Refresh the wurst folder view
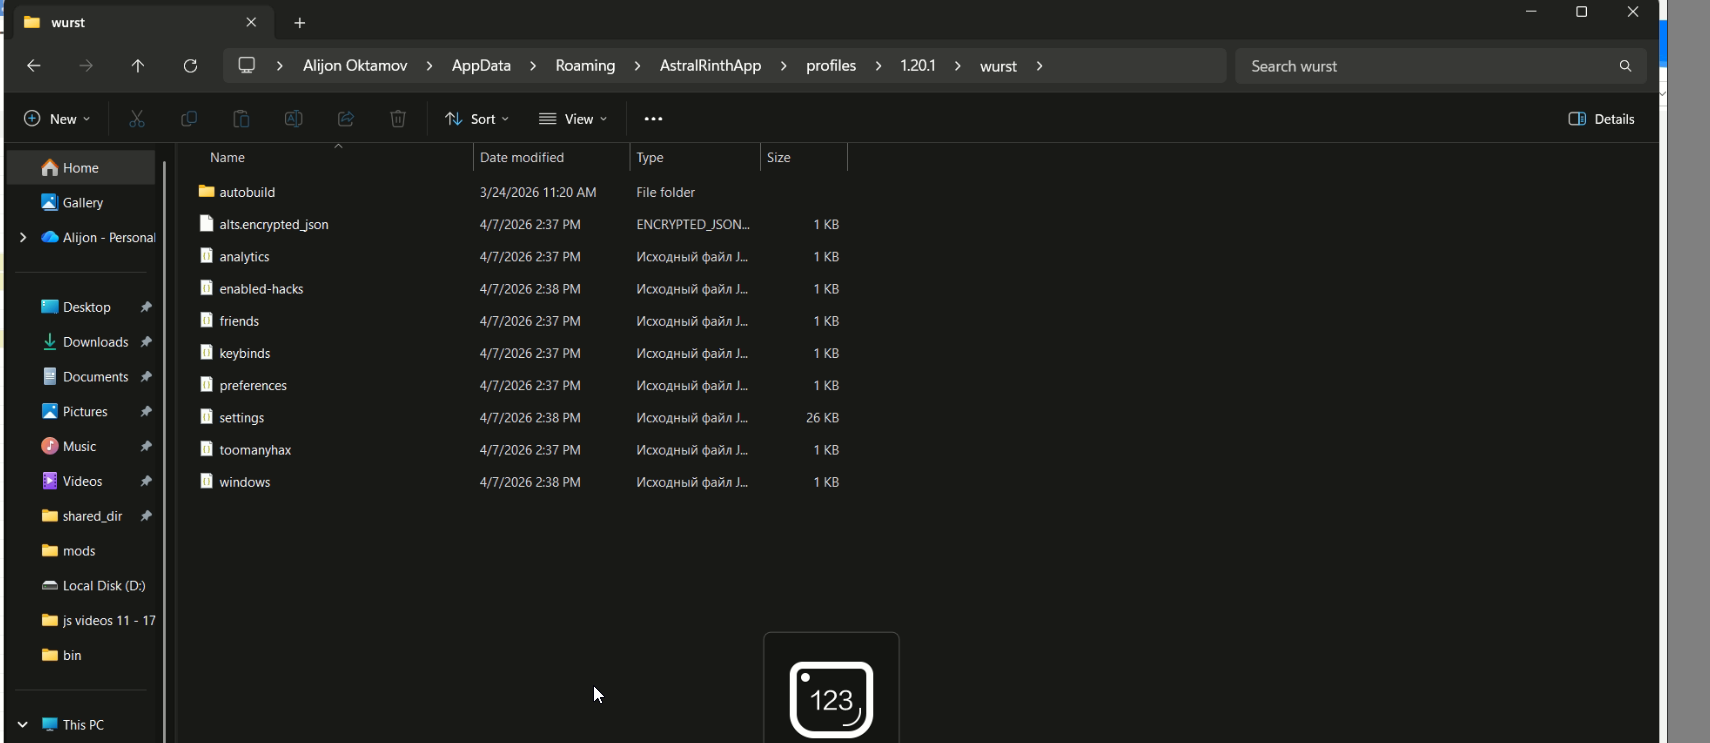The height and width of the screenshot is (743, 1710). click(x=190, y=66)
